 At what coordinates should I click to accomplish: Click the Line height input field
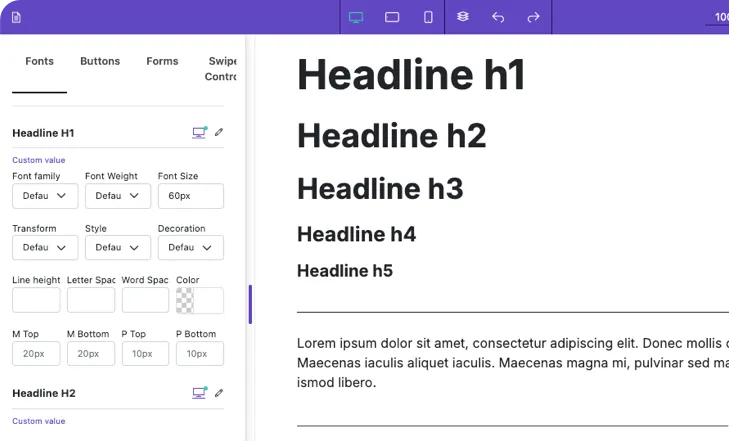tap(36, 300)
